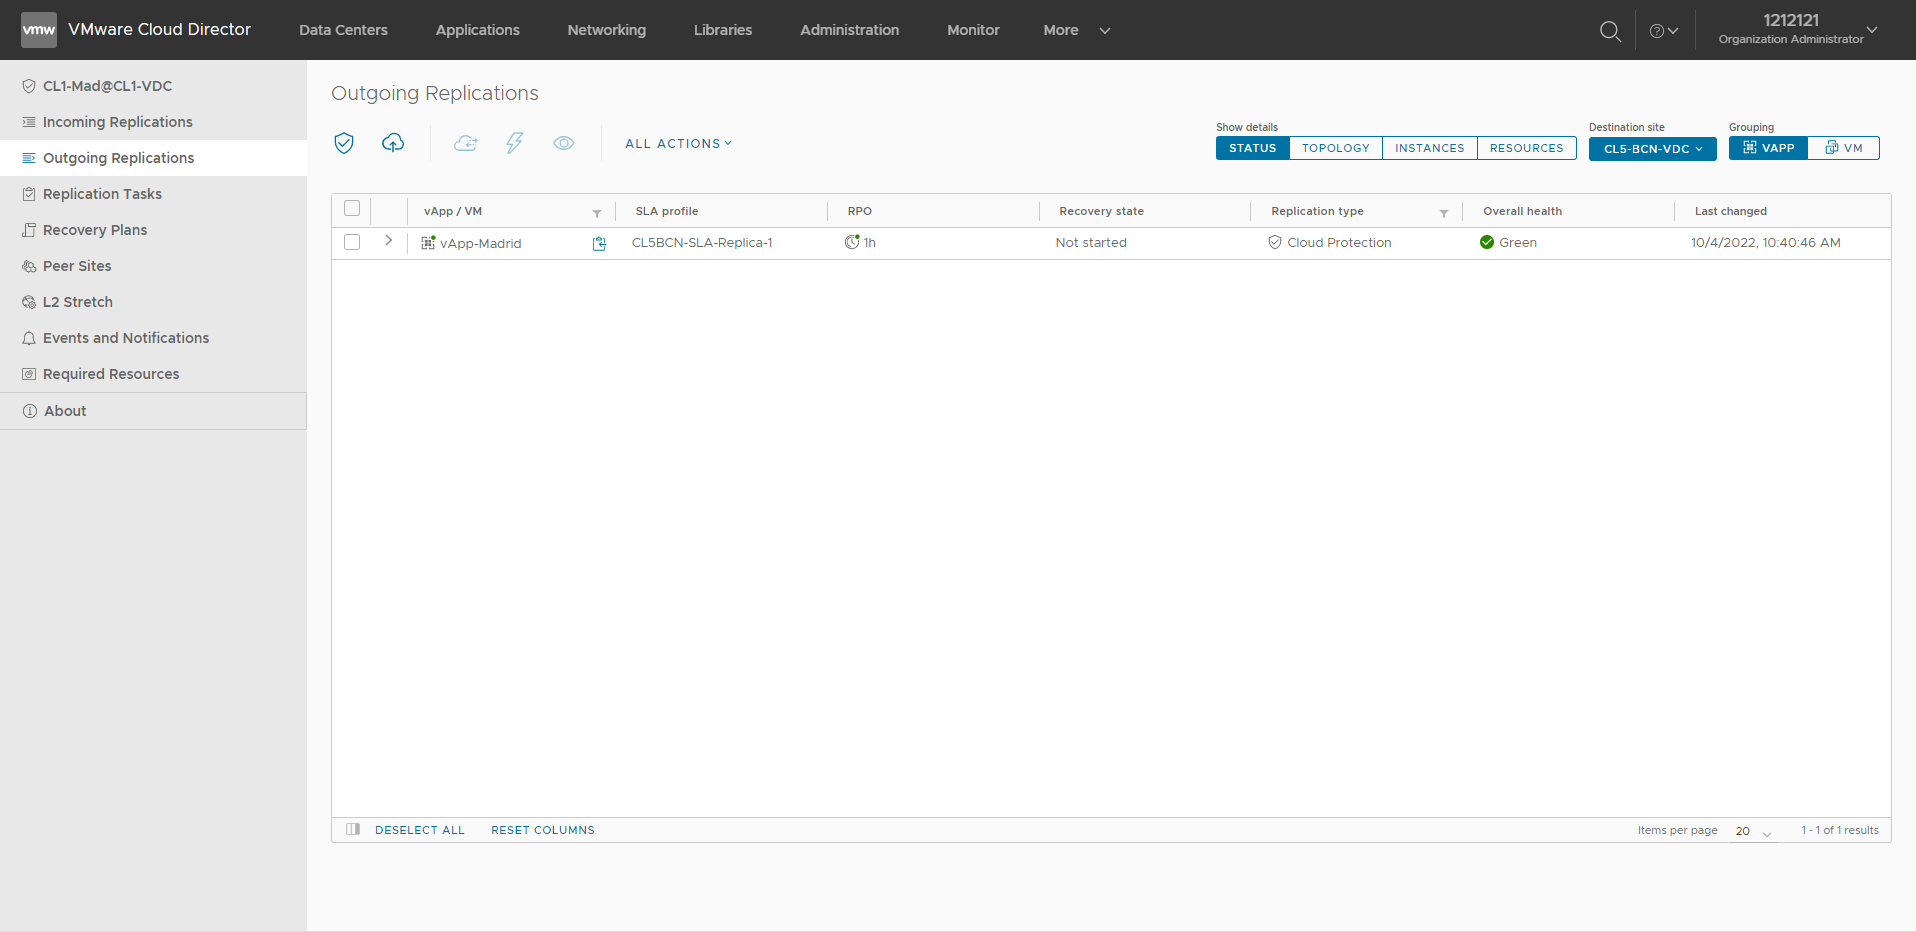The image size is (1916, 932).
Task: Expand the vApp-Madrid row chevron
Action: coord(388,241)
